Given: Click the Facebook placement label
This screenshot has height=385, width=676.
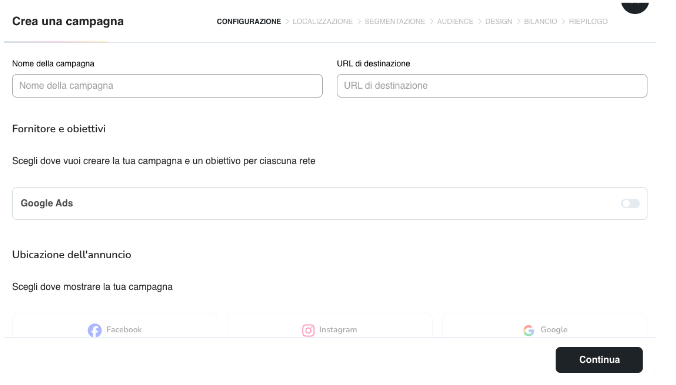Looking at the screenshot, I should (x=124, y=329).
